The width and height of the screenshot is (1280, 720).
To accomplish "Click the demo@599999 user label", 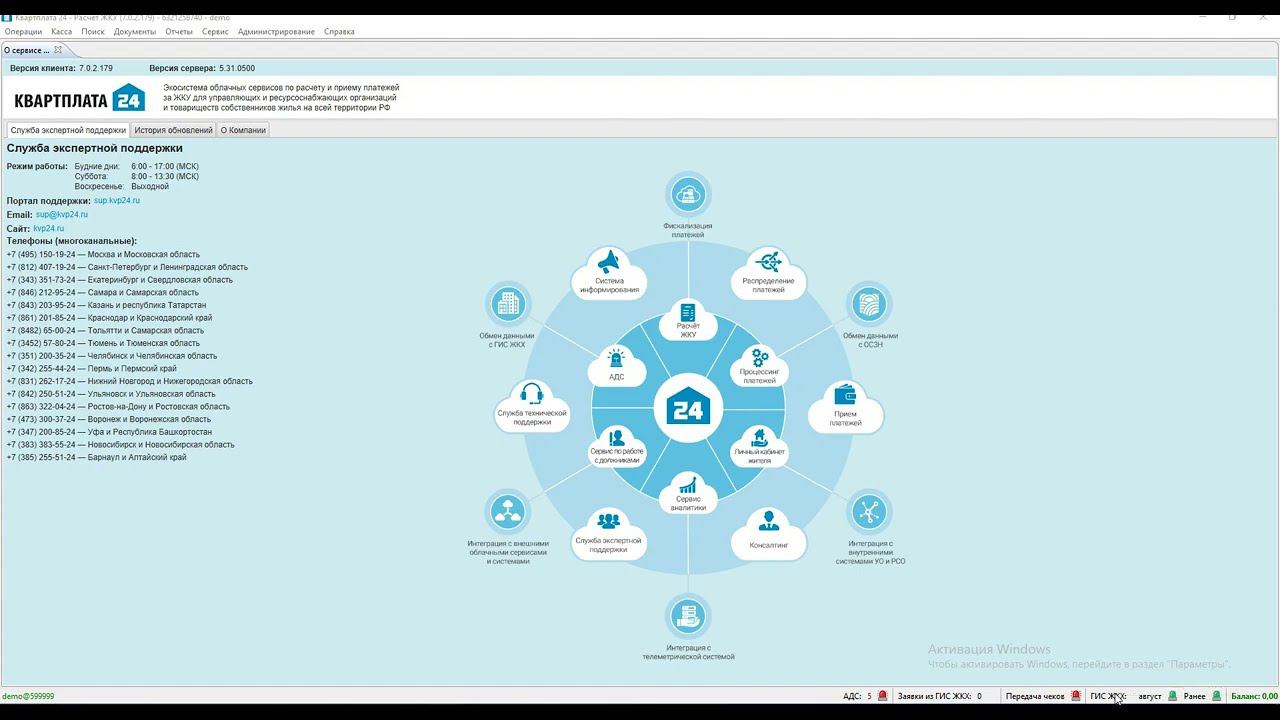I will (x=28, y=696).
